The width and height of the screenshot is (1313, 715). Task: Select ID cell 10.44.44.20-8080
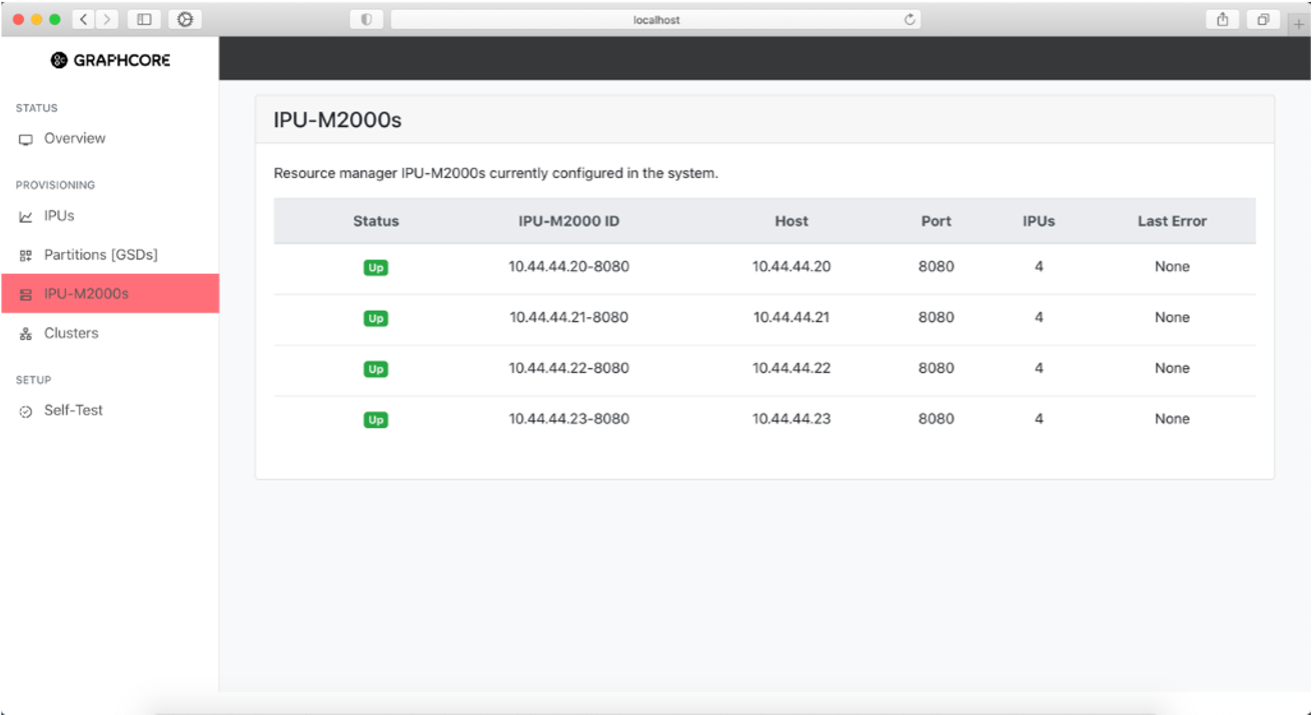569,267
